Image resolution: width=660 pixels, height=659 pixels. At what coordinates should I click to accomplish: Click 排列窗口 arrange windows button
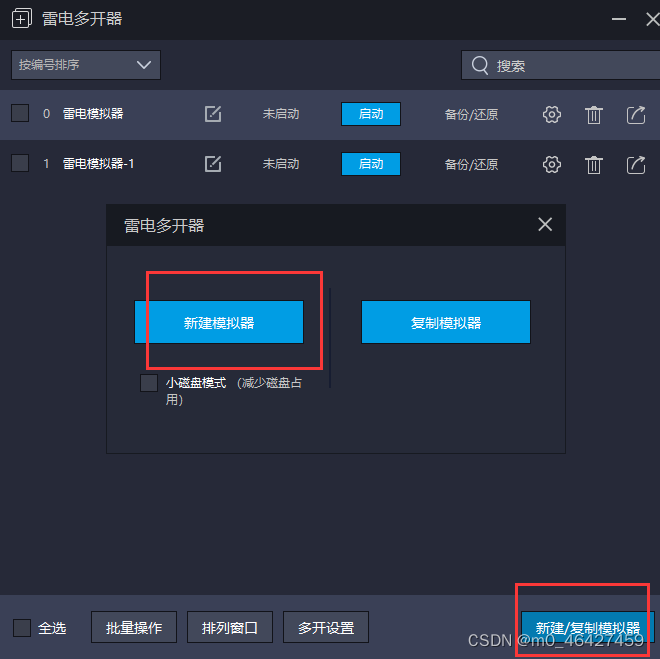click(x=230, y=627)
